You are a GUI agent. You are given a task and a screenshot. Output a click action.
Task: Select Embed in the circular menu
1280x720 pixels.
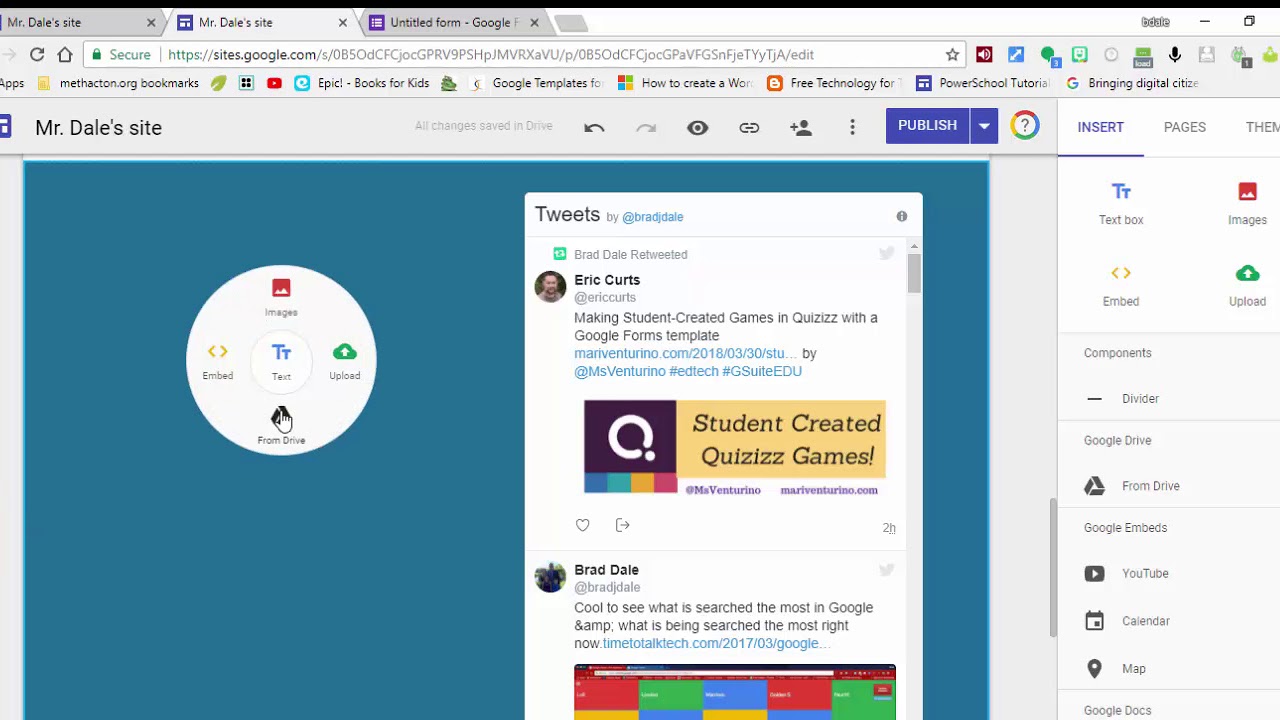click(217, 361)
